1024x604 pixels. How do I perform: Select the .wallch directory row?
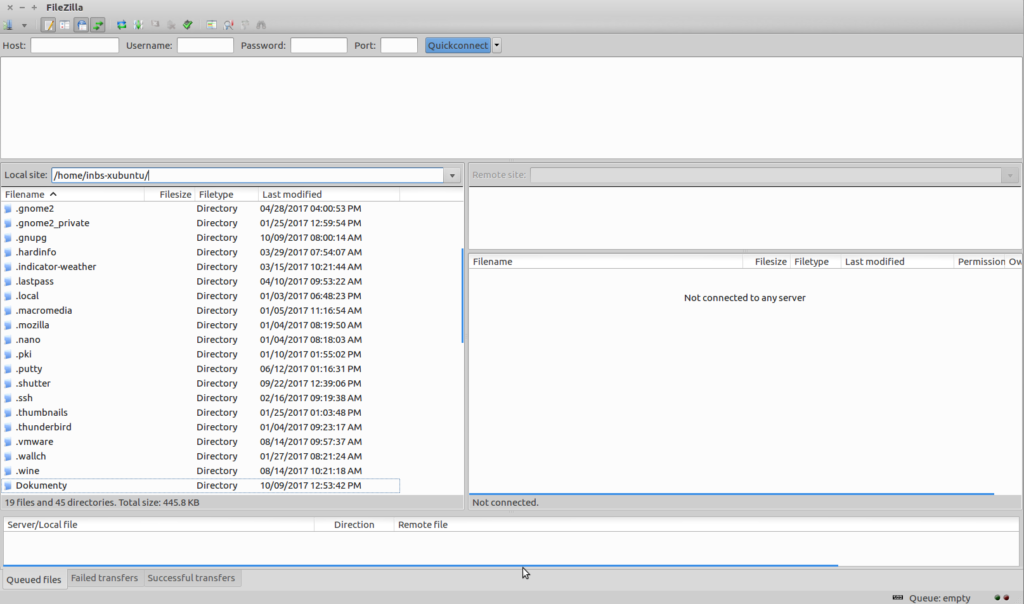pos(200,456)
